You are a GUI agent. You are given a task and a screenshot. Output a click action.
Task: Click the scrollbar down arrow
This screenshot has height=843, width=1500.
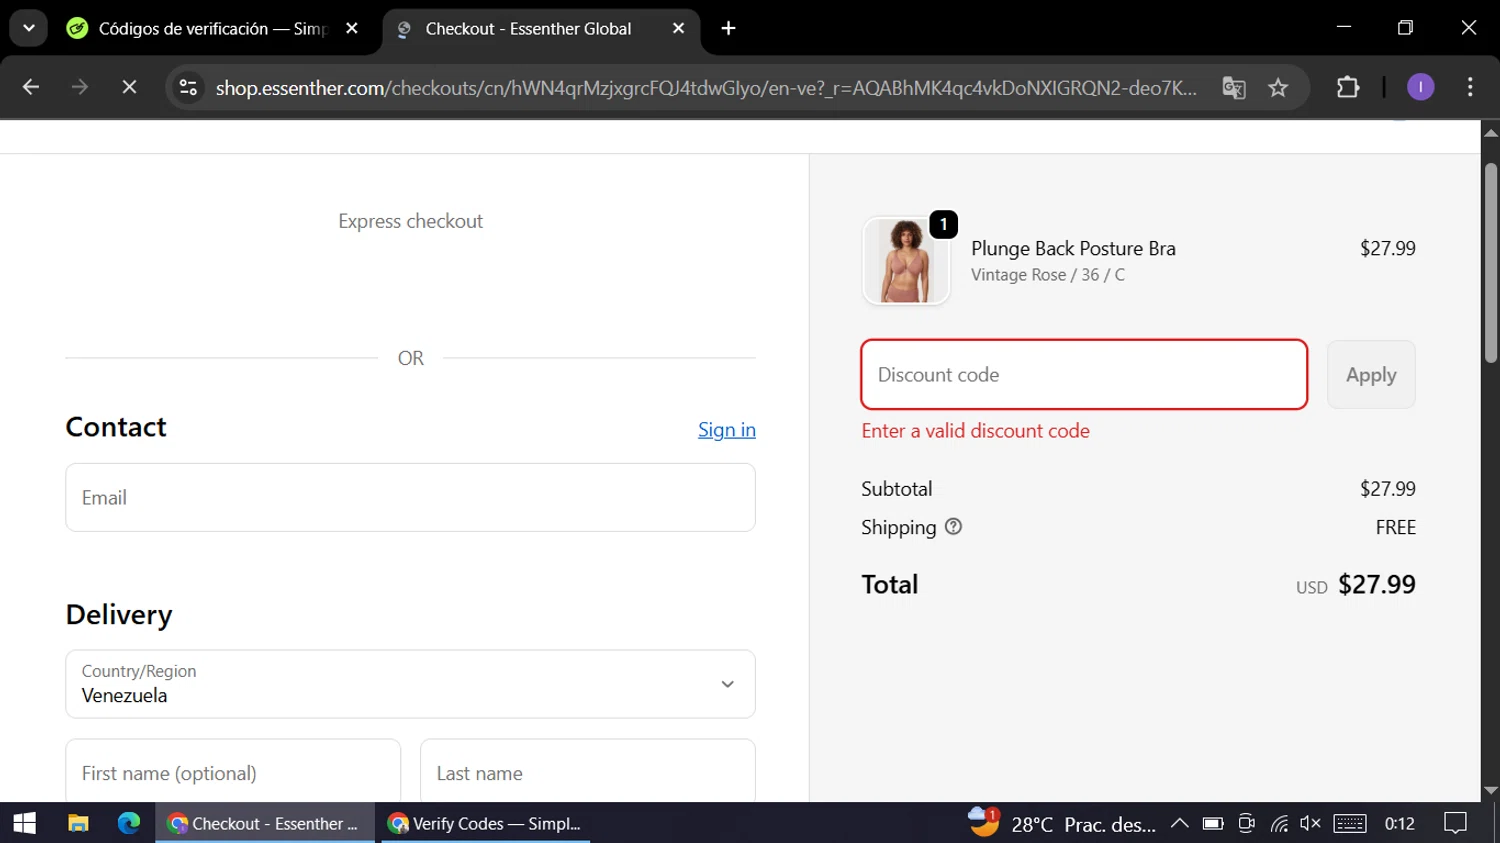click(1491, 790)
